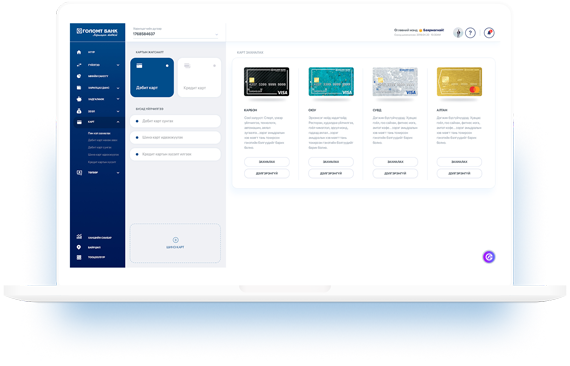Click the purple chat bubble button
The width and height of the screenshot is (570, 366).
(x=489, y=257)
